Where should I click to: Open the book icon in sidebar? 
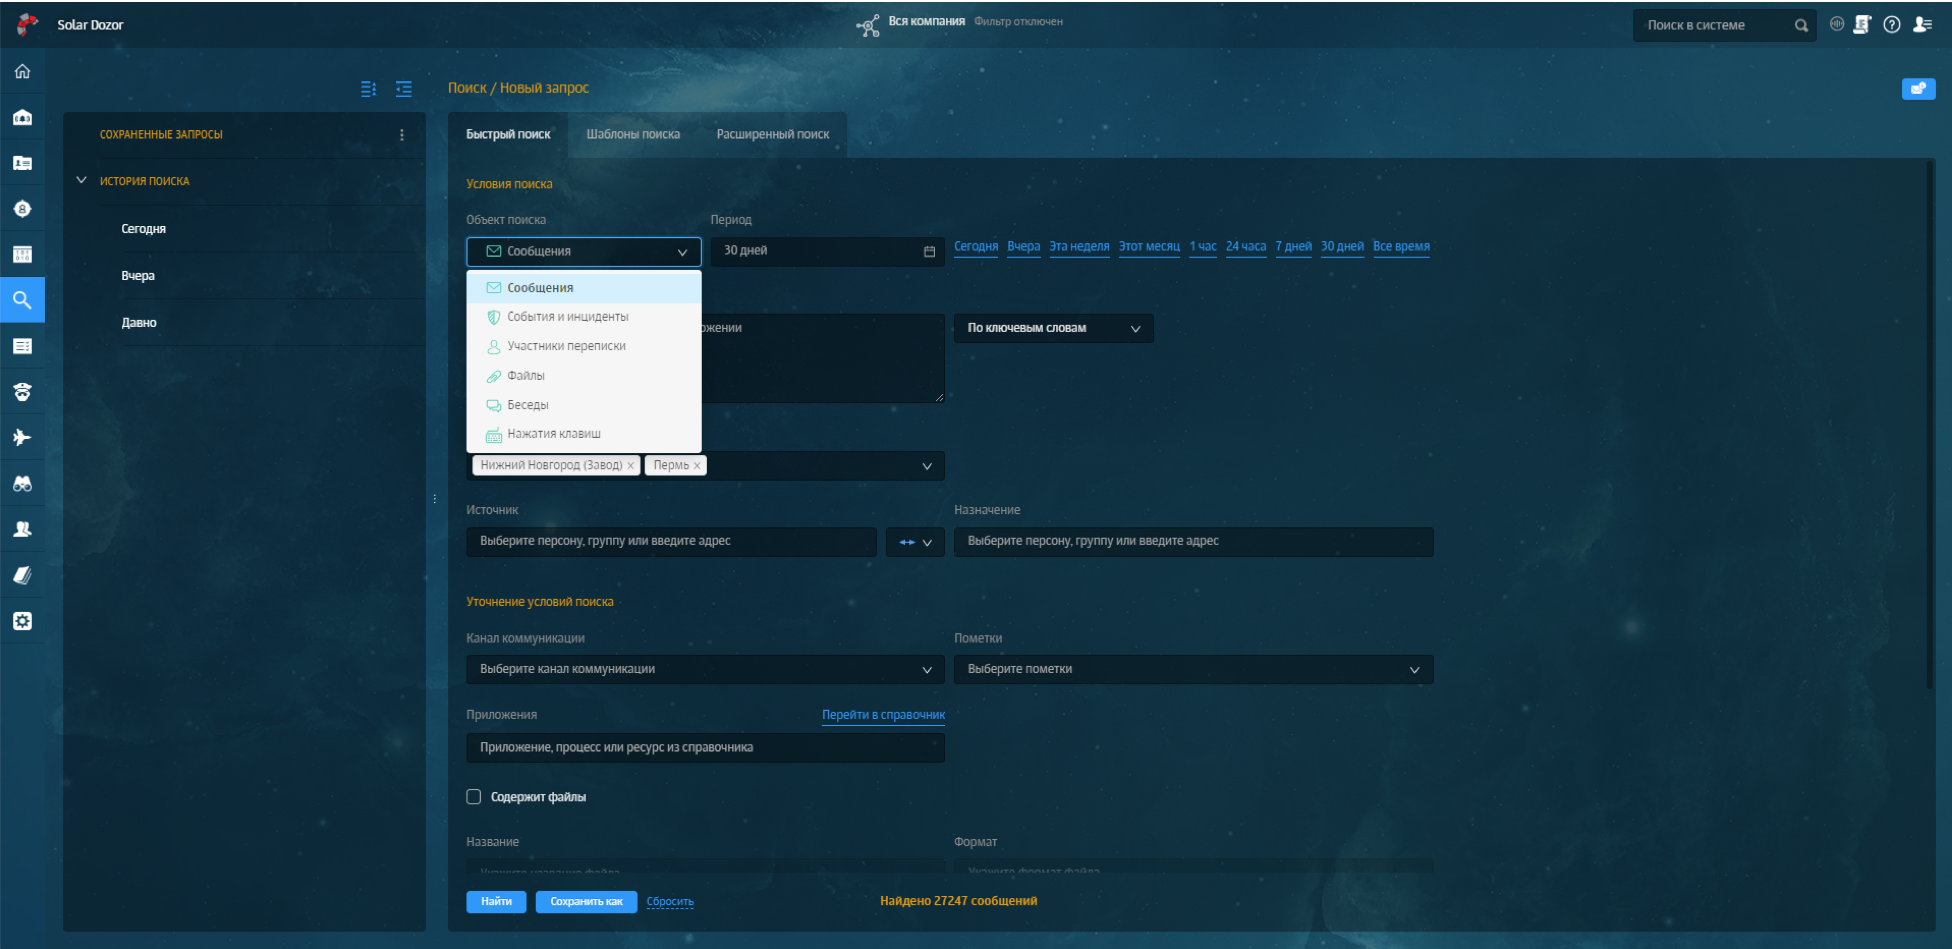click(22, 575)
